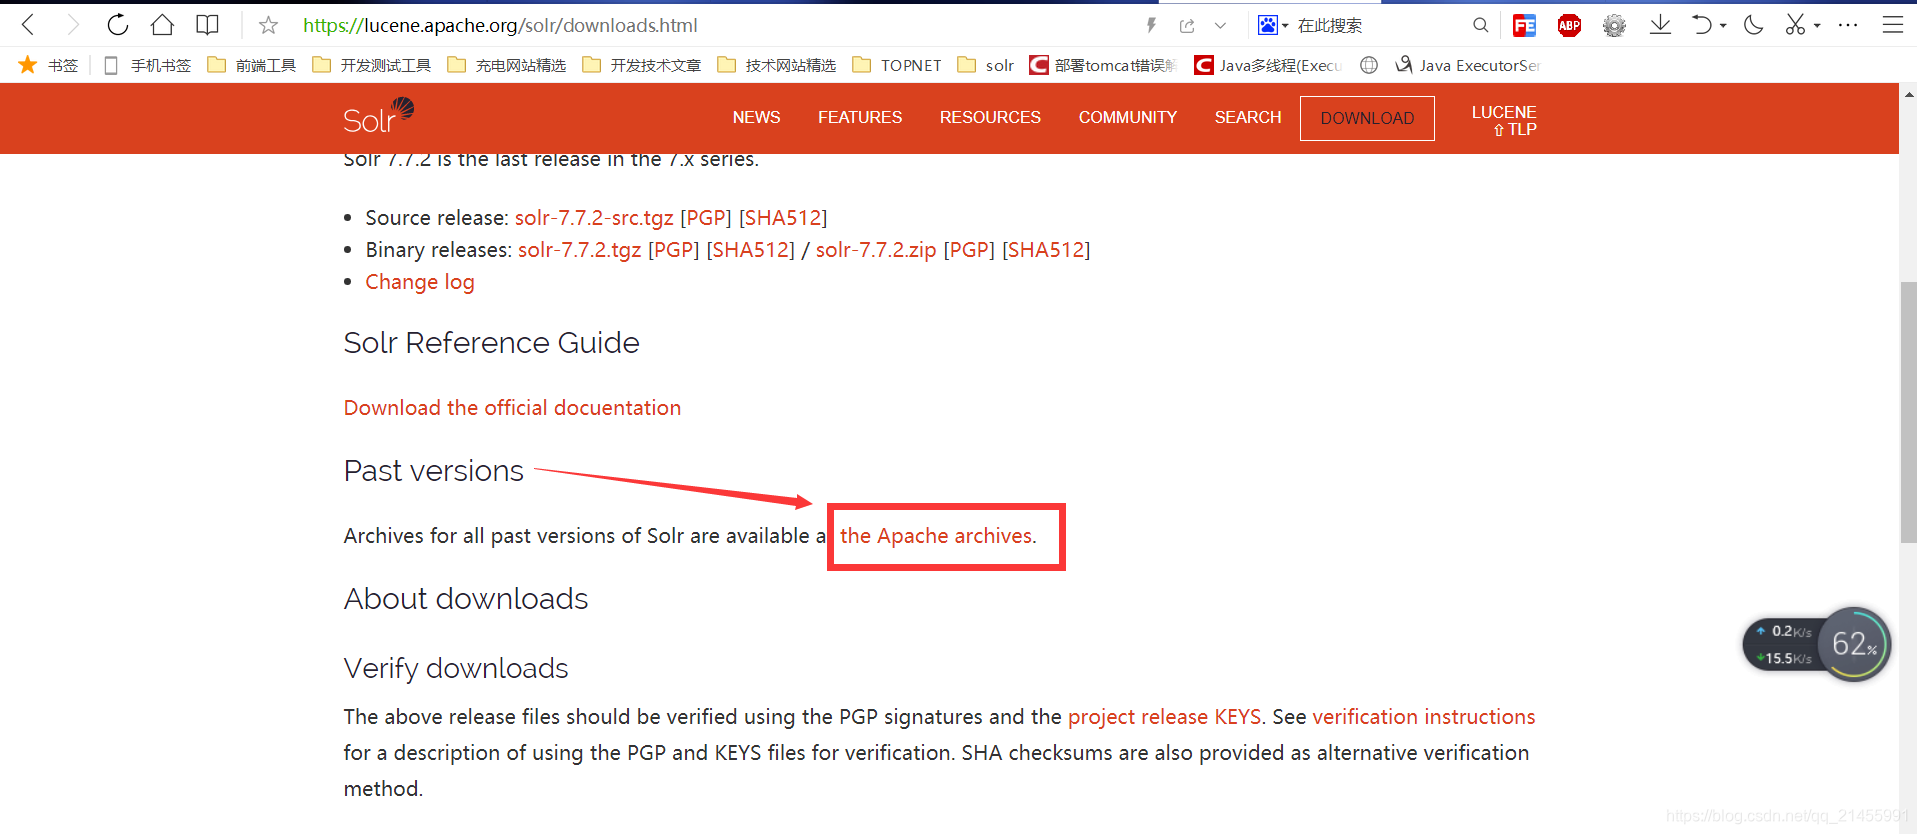
Task: Open the 开发测试工具 bookmark folder
Action: click(x=371, y=65)
